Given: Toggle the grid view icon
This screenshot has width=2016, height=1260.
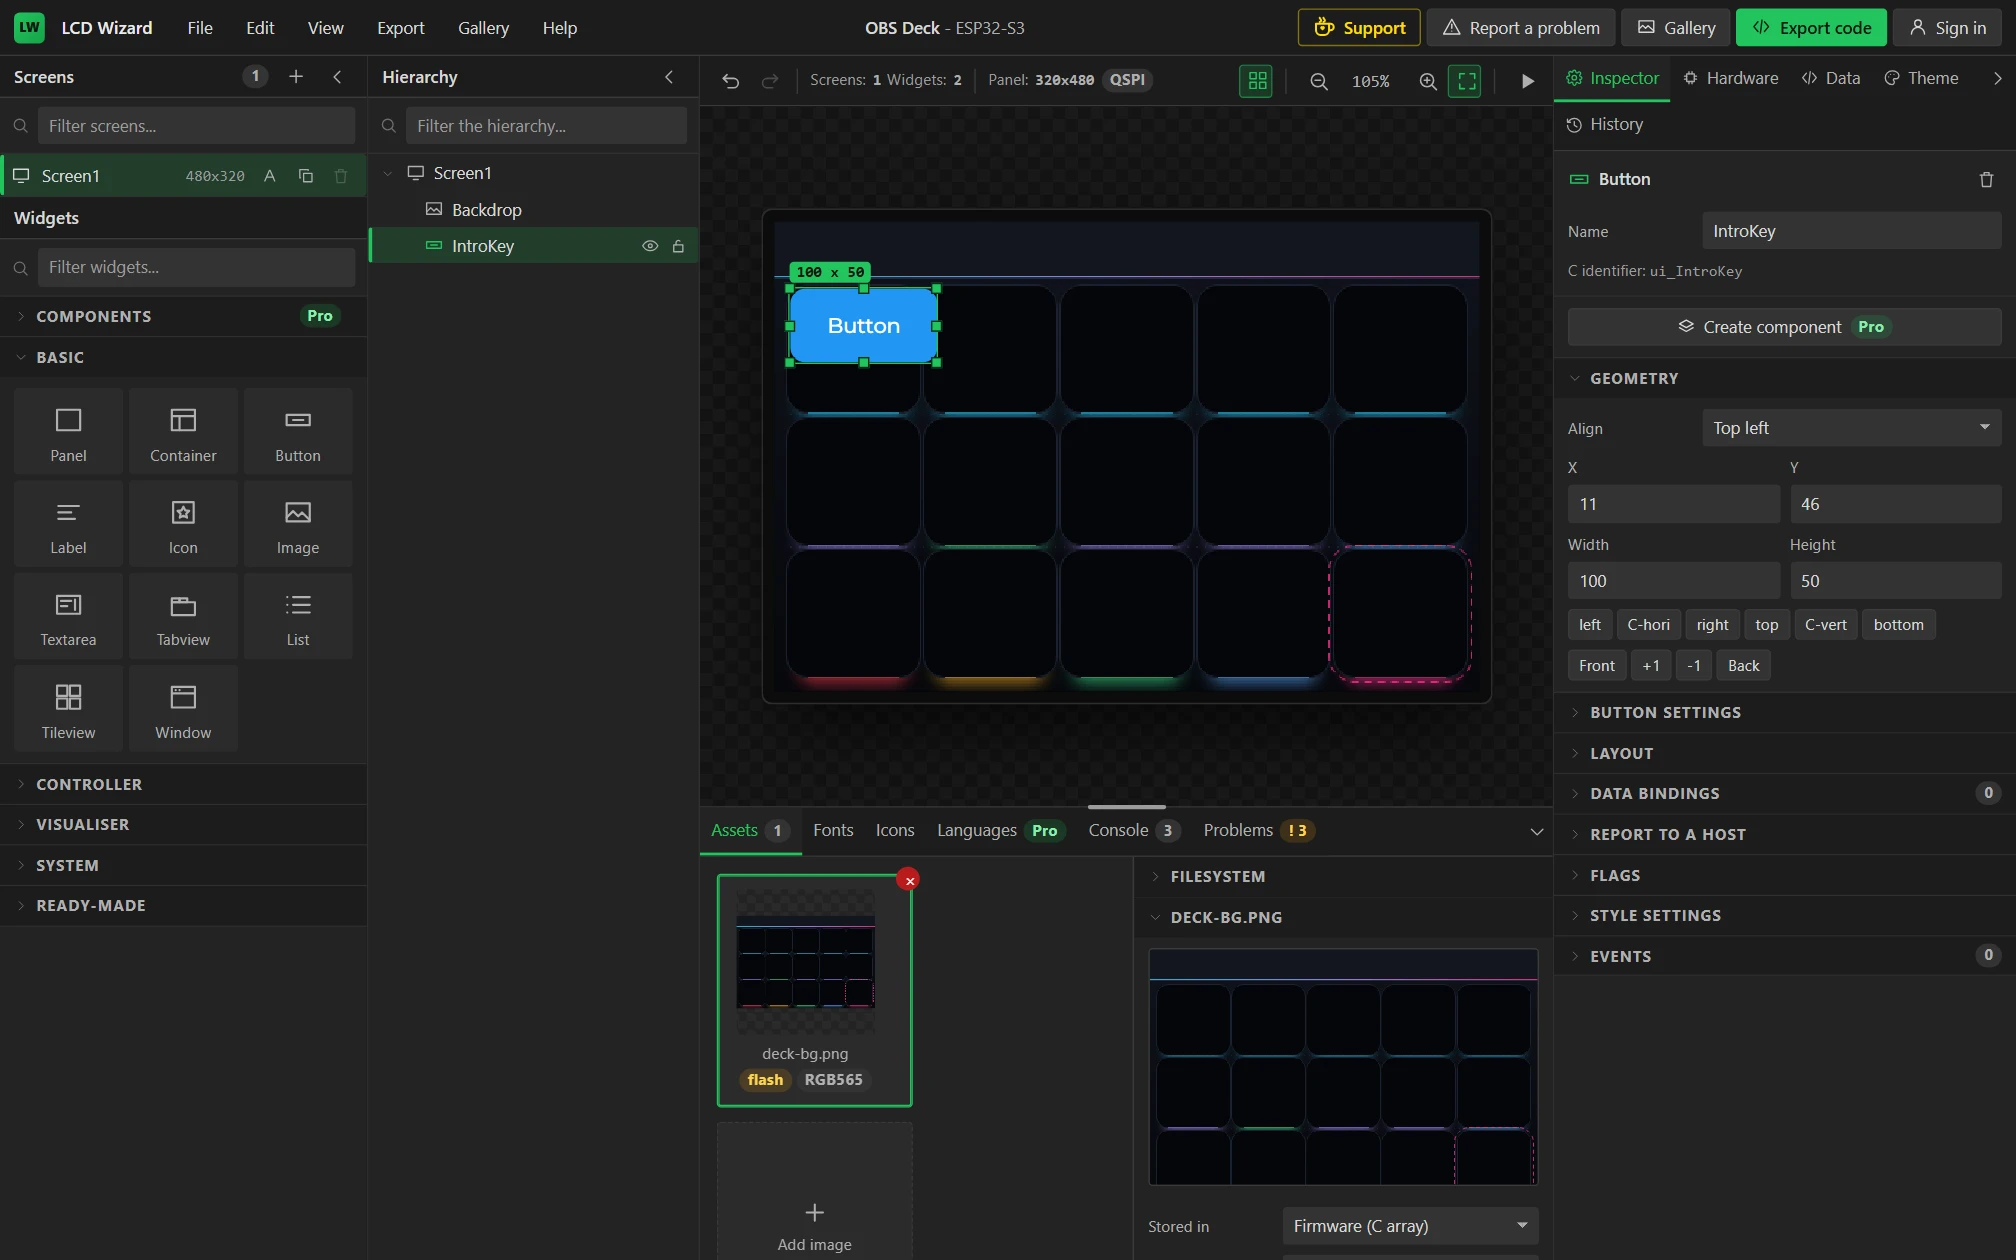Looking at the screenshot, I should click(1256, 81).
